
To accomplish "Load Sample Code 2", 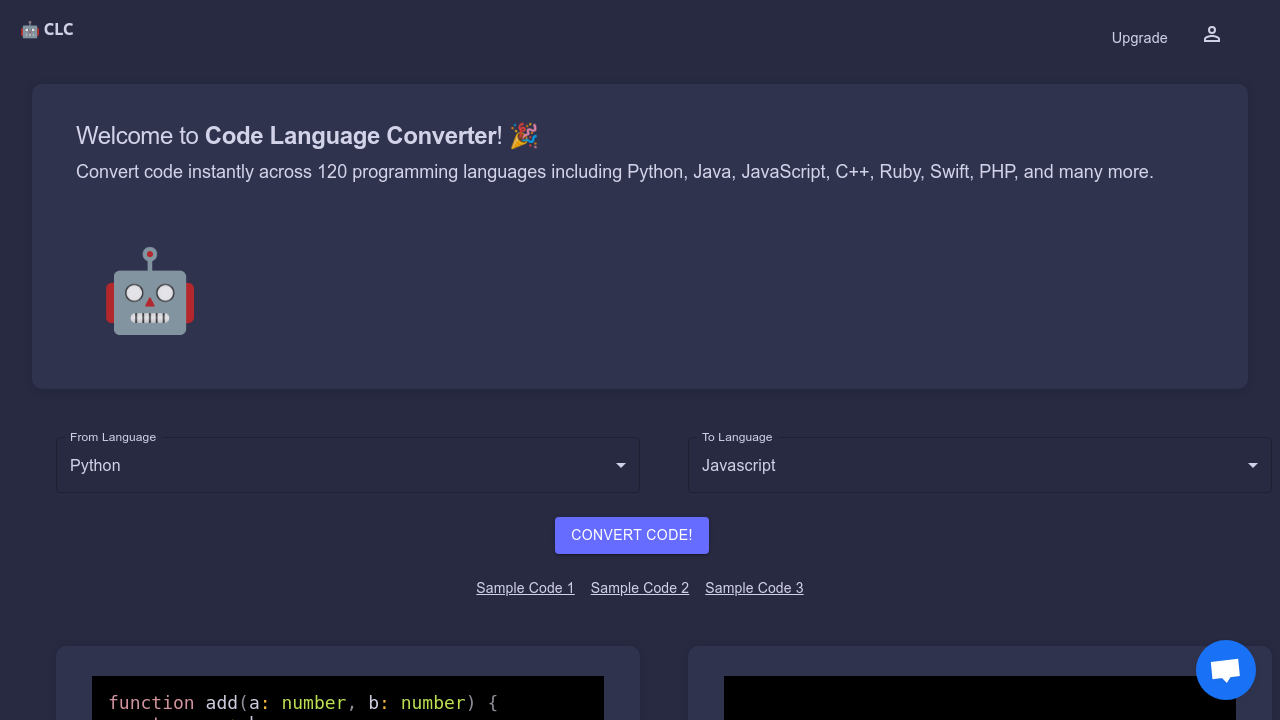I will pos(639,588).
